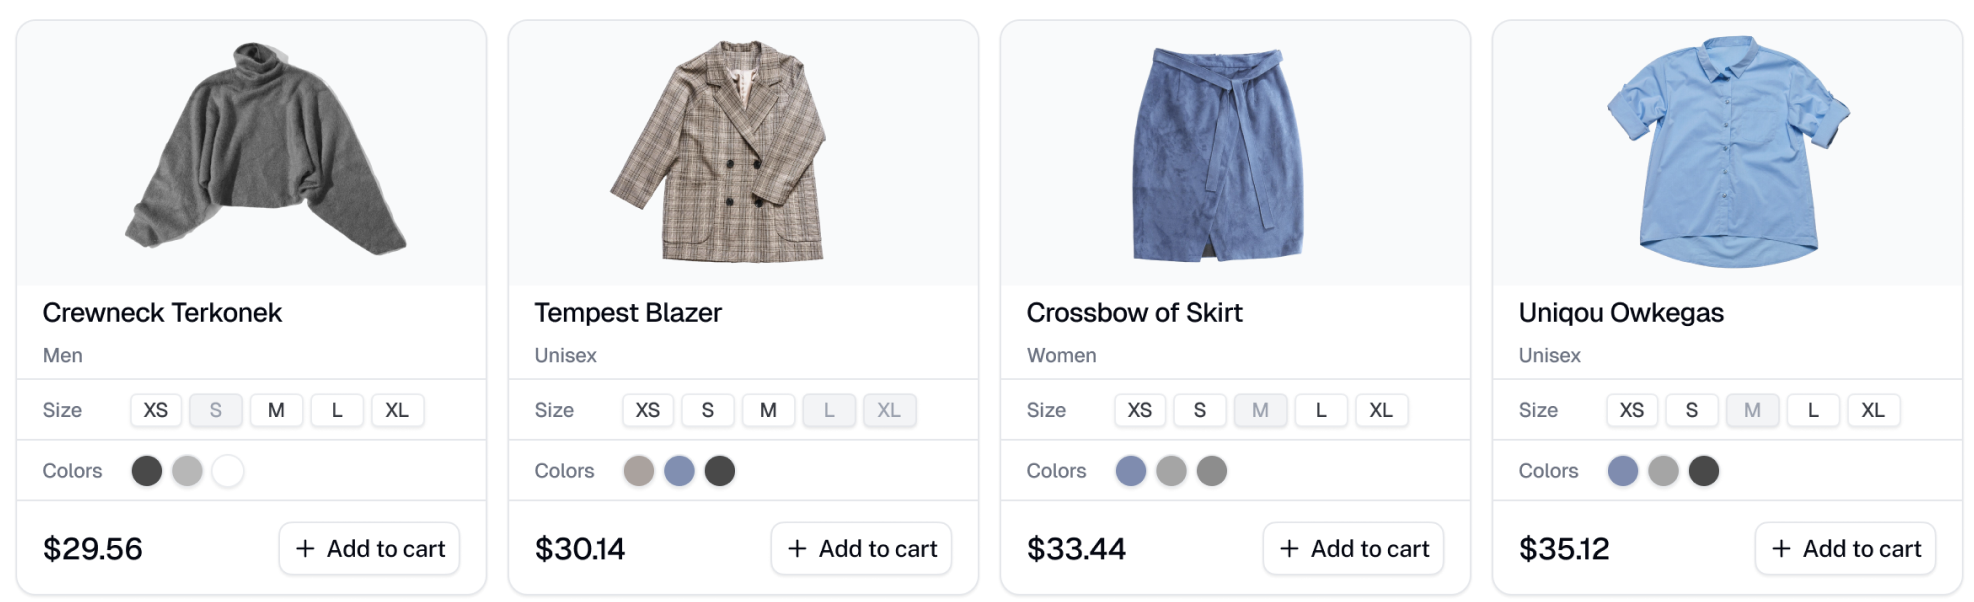This screenshot has height=602, width=1974.
Task: Select the taupe color swatch for Tempest Blazer
Action: [639, 471]
